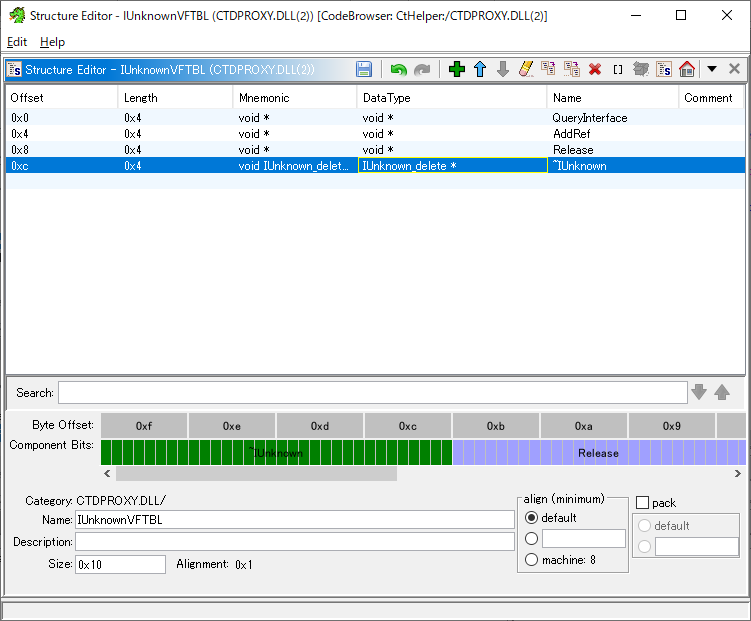The image size is (751, 621).
Task: Select the Release name cell
Action: click(x=613, y=150)
